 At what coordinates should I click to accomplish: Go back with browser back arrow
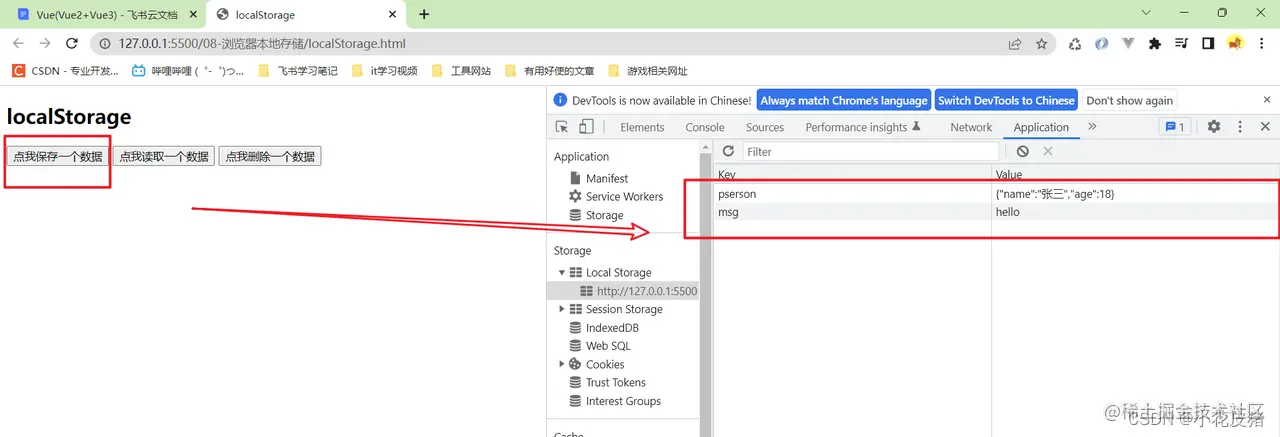[x=18, y=44]
